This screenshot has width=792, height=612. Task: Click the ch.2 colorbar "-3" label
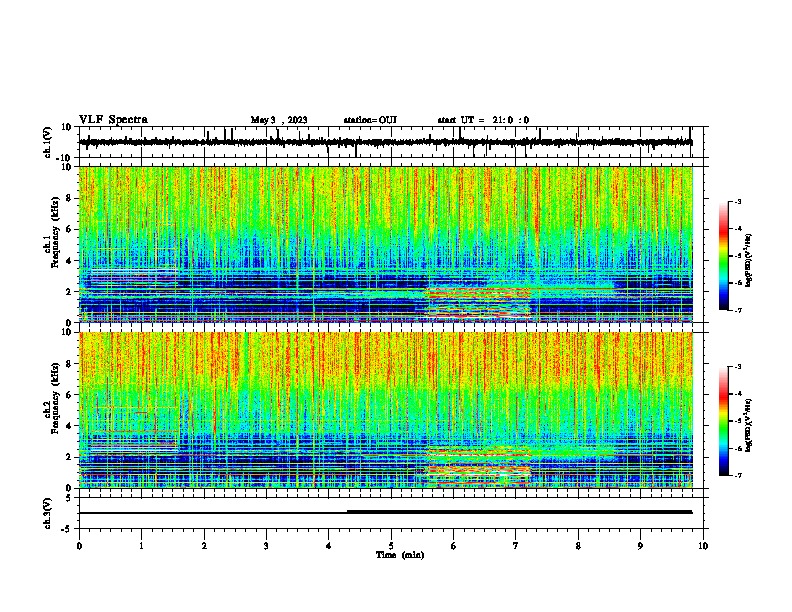pos(738,367)
